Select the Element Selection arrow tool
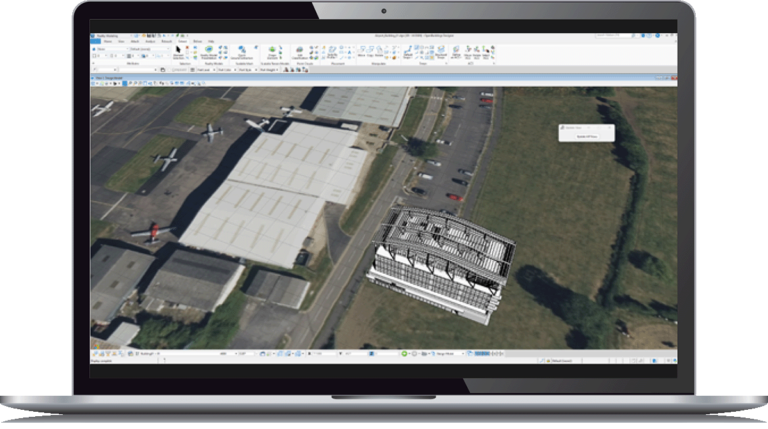The width and height of the screenshot is (768, 429). 179,49
